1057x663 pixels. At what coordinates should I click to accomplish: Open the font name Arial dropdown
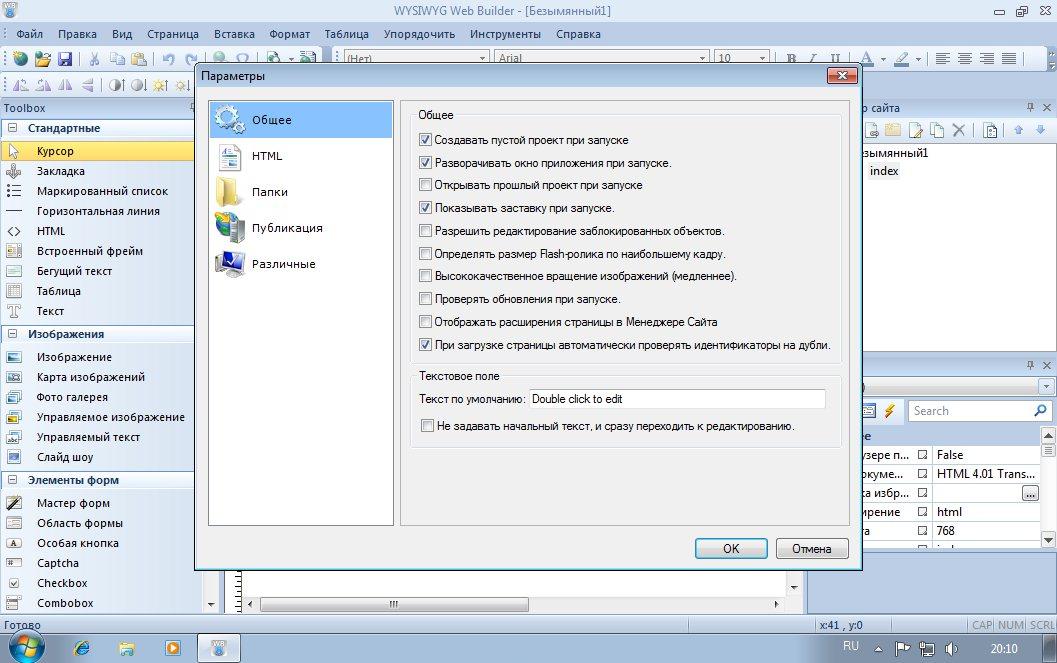click(702, 58)
